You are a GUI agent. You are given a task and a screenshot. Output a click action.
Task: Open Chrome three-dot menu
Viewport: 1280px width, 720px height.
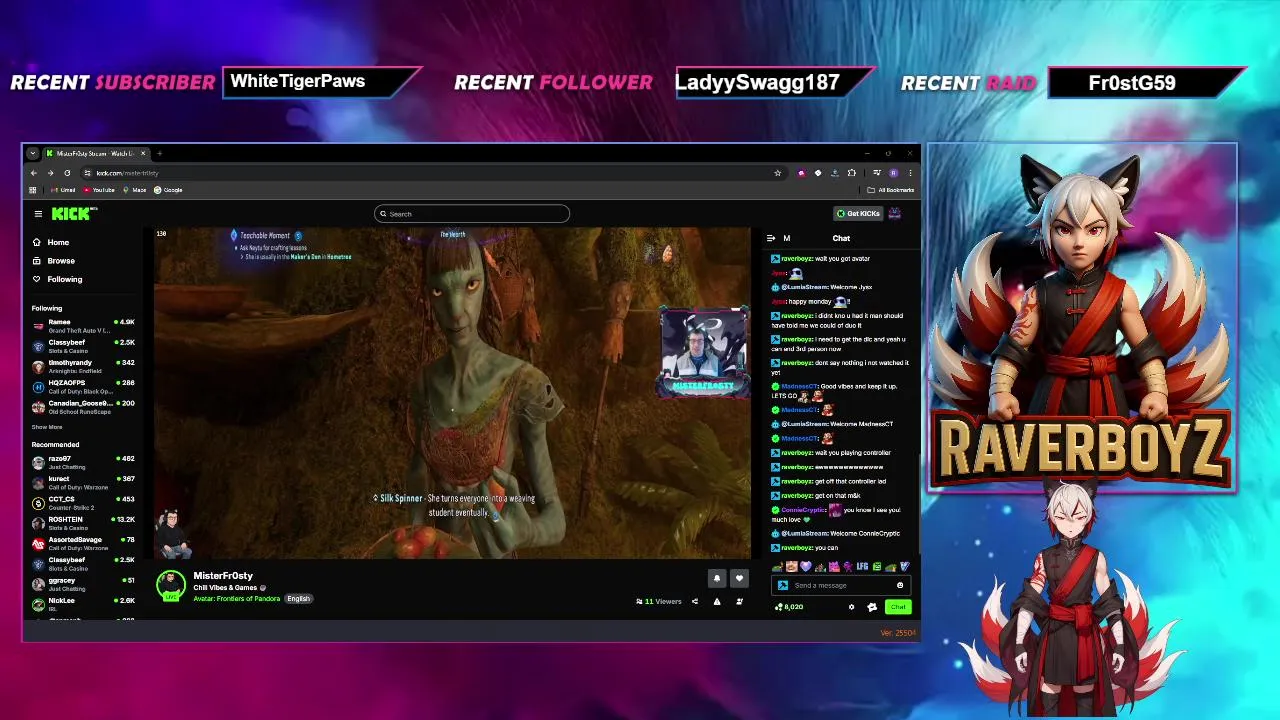910,173
